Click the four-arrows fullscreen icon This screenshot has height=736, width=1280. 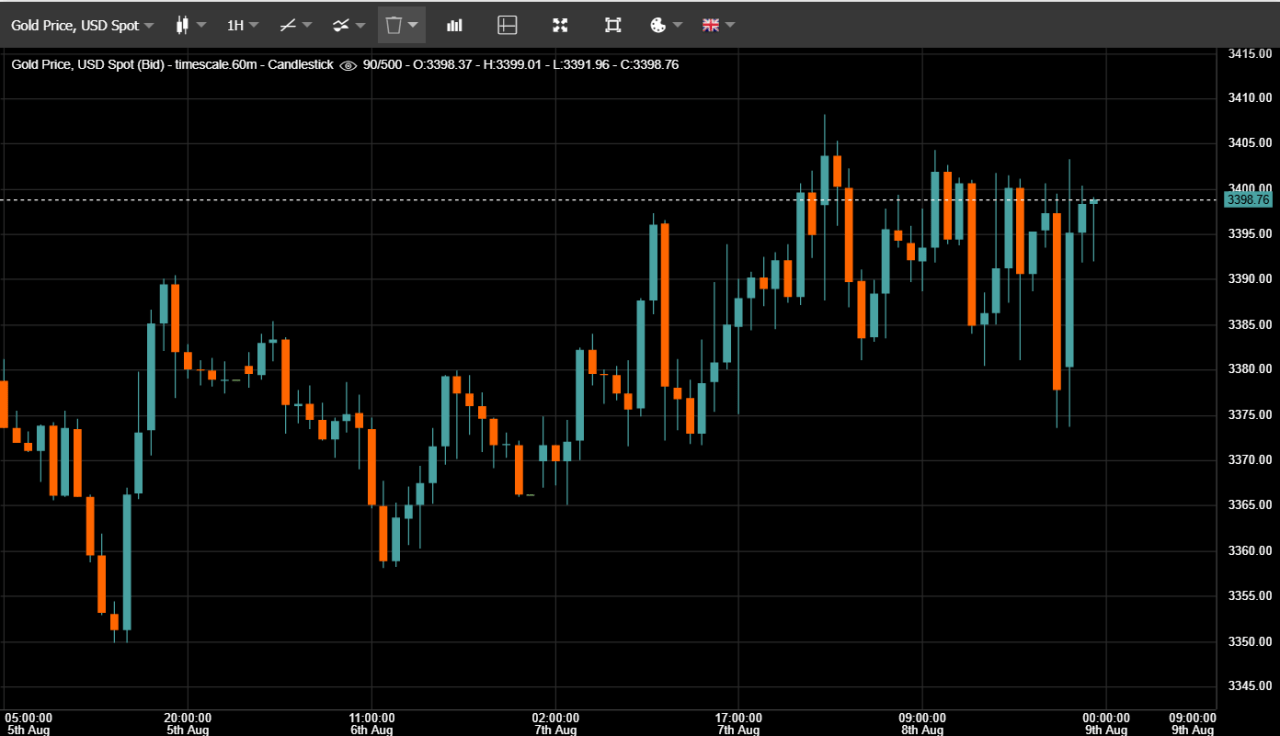[560, 25]
